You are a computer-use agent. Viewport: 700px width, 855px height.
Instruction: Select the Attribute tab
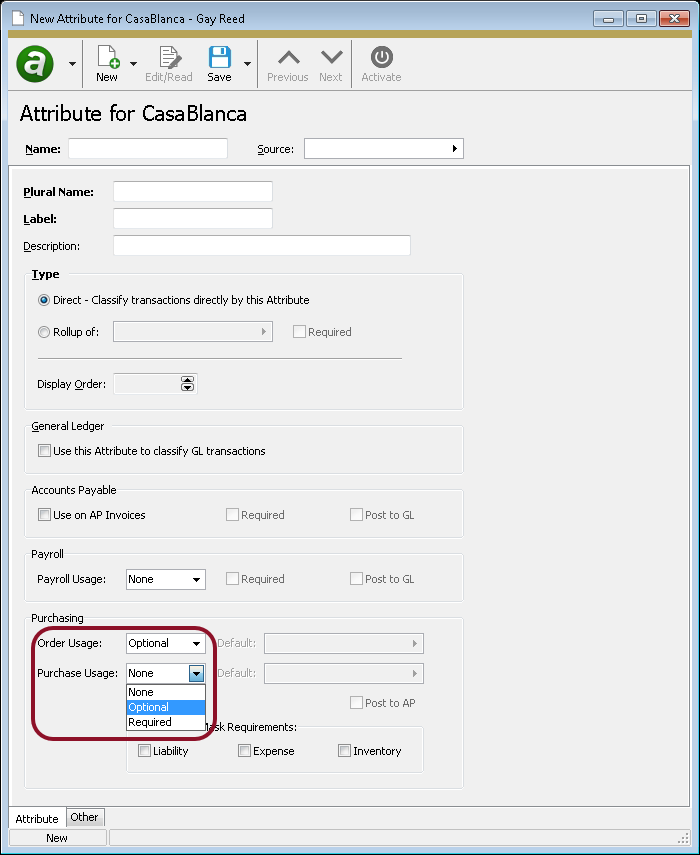pos(36,818)
